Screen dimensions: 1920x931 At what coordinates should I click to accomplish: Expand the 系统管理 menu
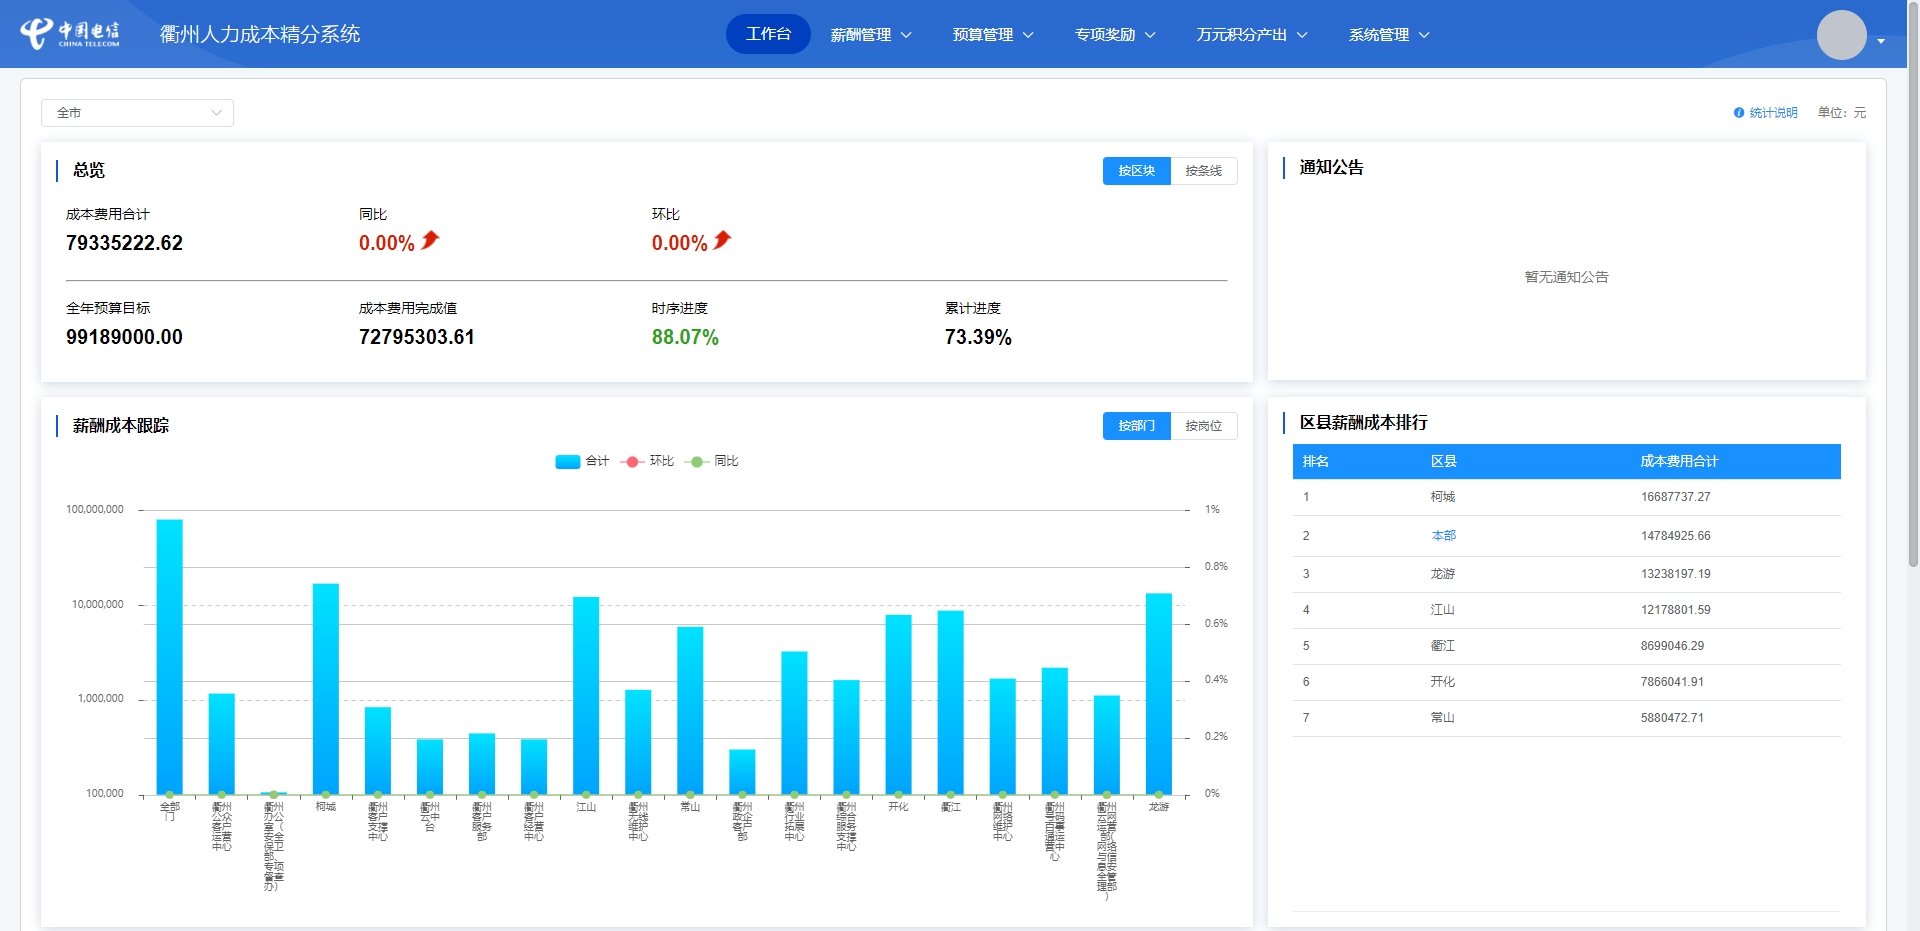click(1389, 35)
